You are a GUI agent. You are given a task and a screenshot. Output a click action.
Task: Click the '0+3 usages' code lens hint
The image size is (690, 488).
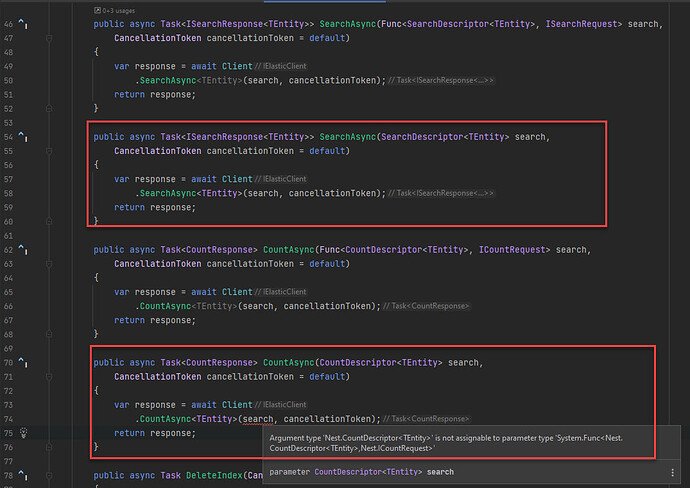(114, 11)
